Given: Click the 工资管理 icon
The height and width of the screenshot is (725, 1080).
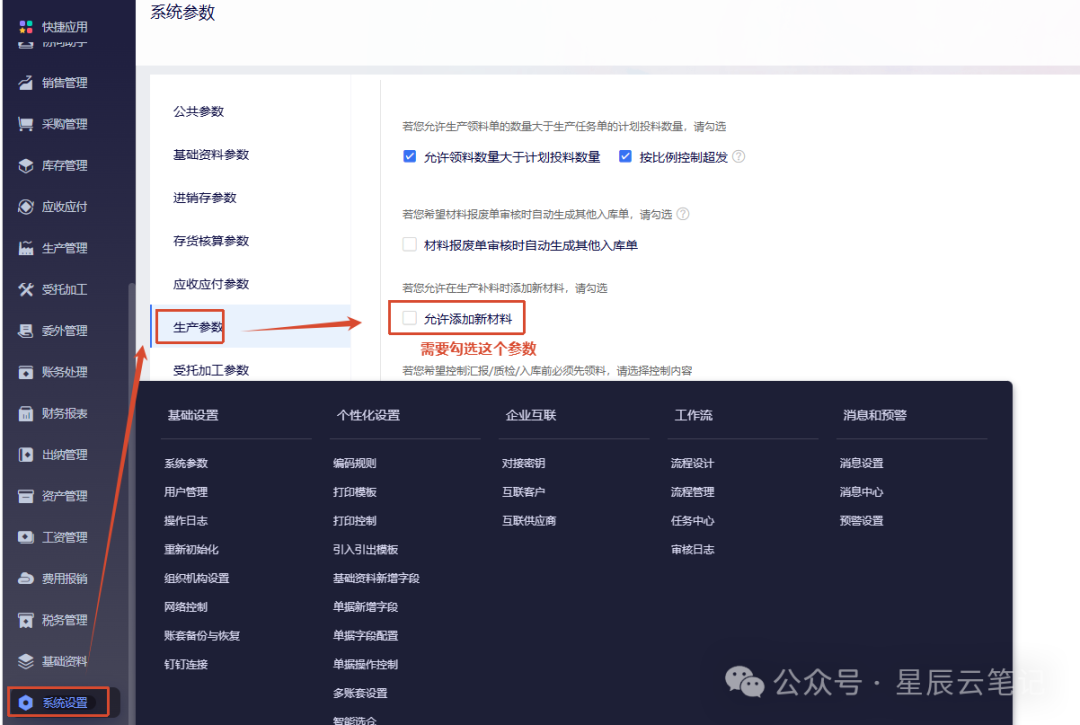Looking at the screenshot, I should click(25, 537).
